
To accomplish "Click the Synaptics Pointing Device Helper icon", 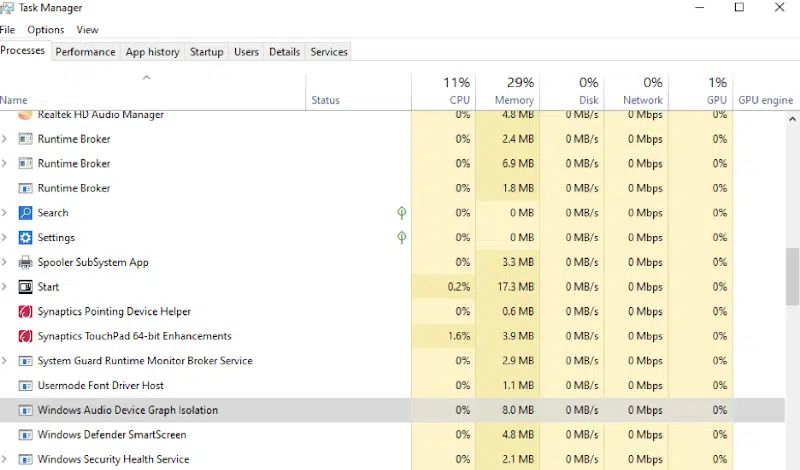I will [x=25, y=311].
